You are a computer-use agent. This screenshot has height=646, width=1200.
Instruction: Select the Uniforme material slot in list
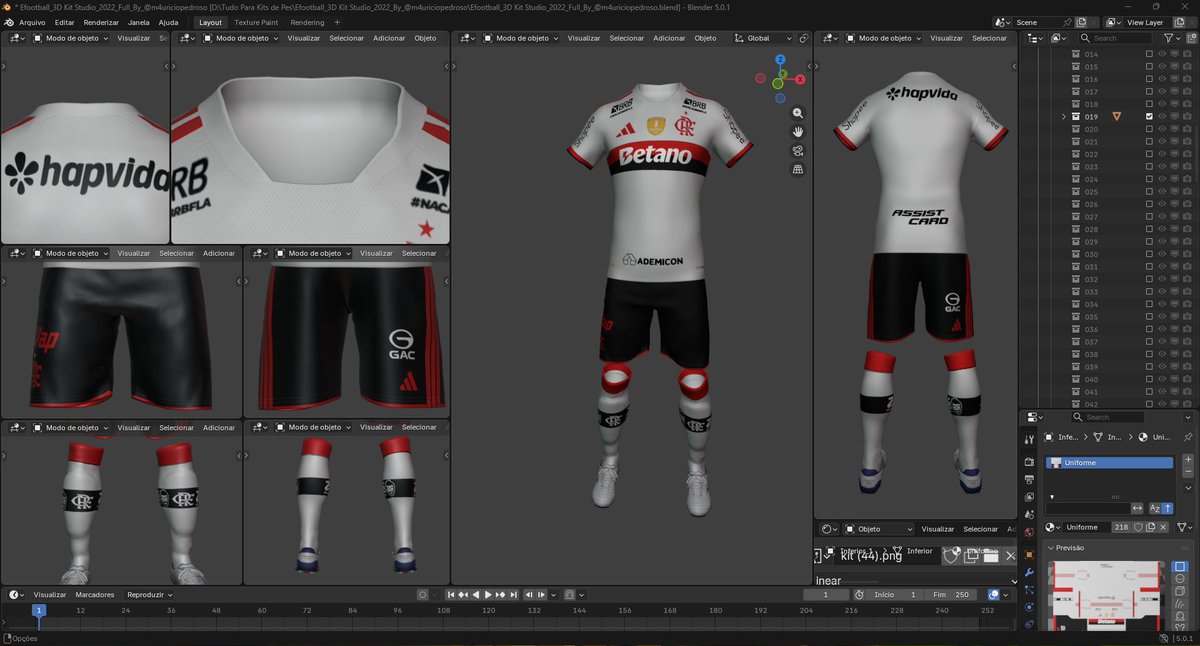[x=1109, y=463]
